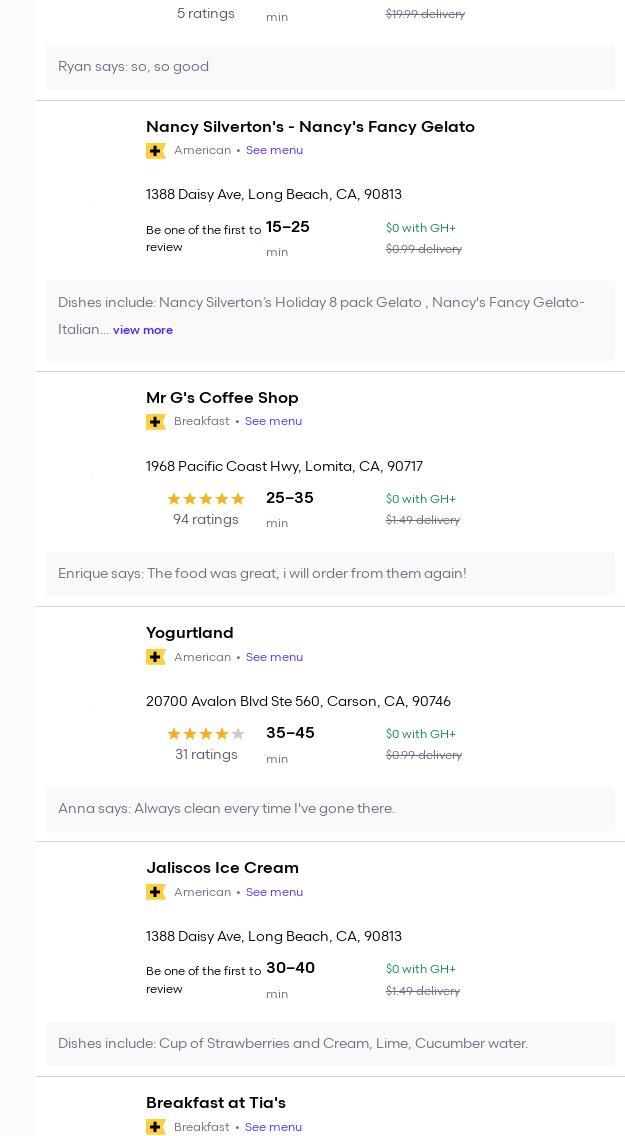This screenshot has height=1136, width=625.
Task: Open the Jaliscos Ice Cream listing
Action: point(222,868)
